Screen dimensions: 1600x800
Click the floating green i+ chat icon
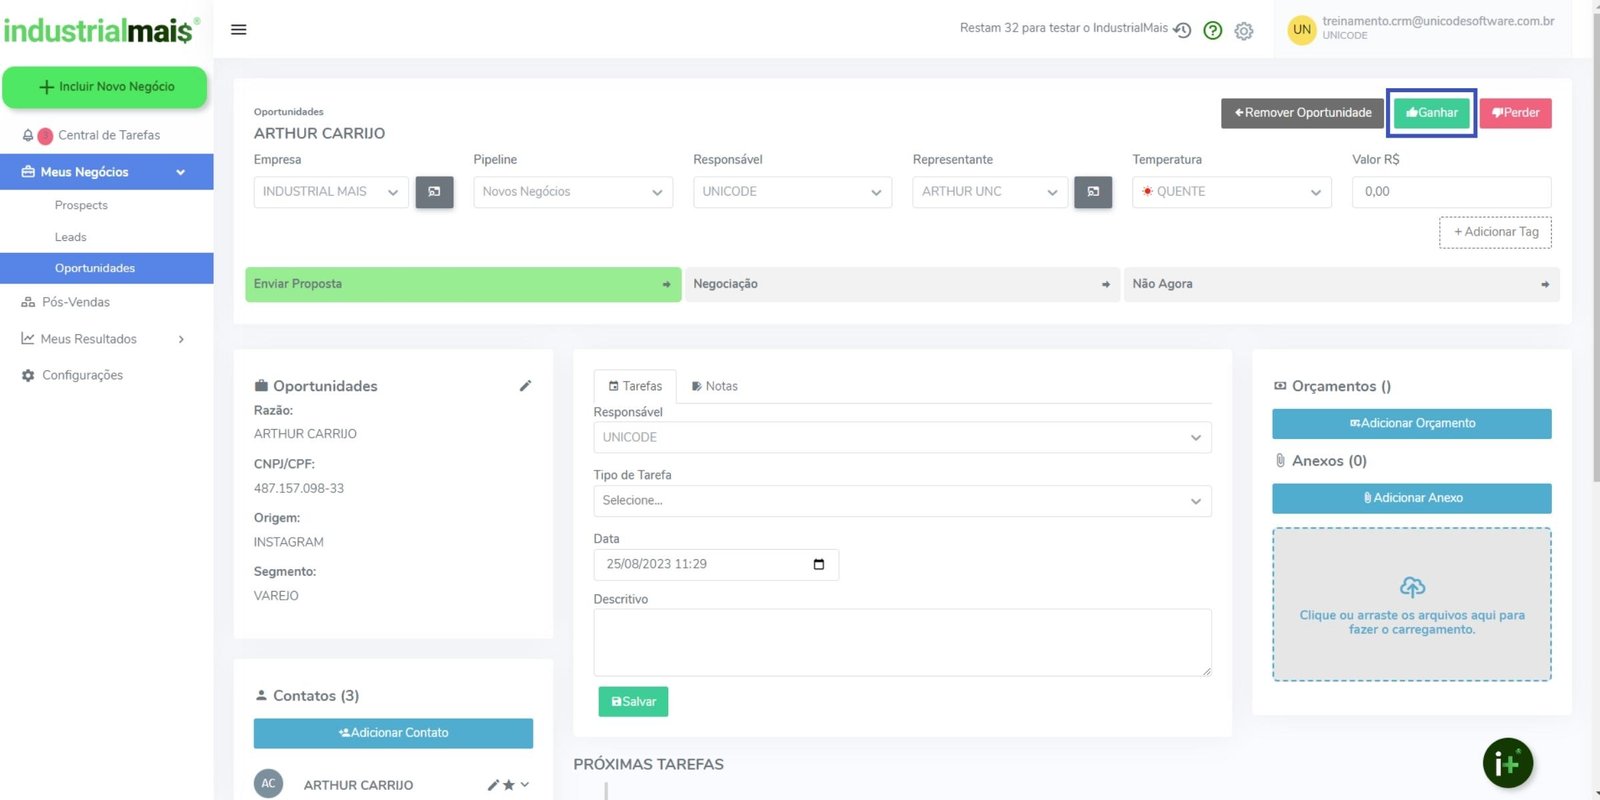click(1507, 764)
